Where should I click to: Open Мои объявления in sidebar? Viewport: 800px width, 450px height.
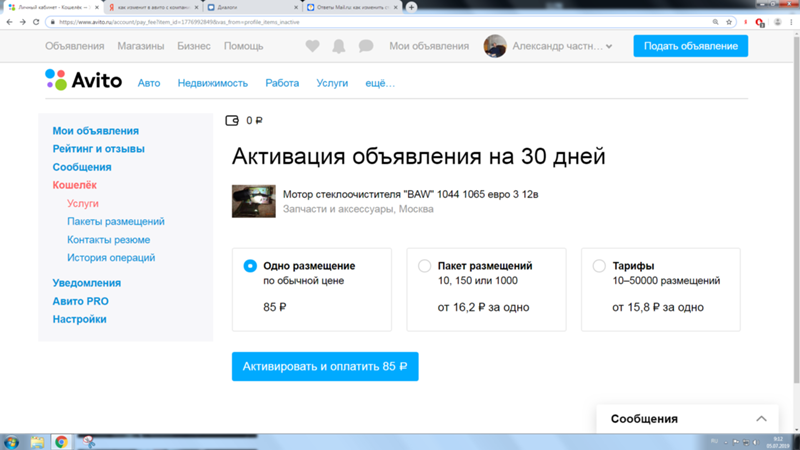(95, 131)
